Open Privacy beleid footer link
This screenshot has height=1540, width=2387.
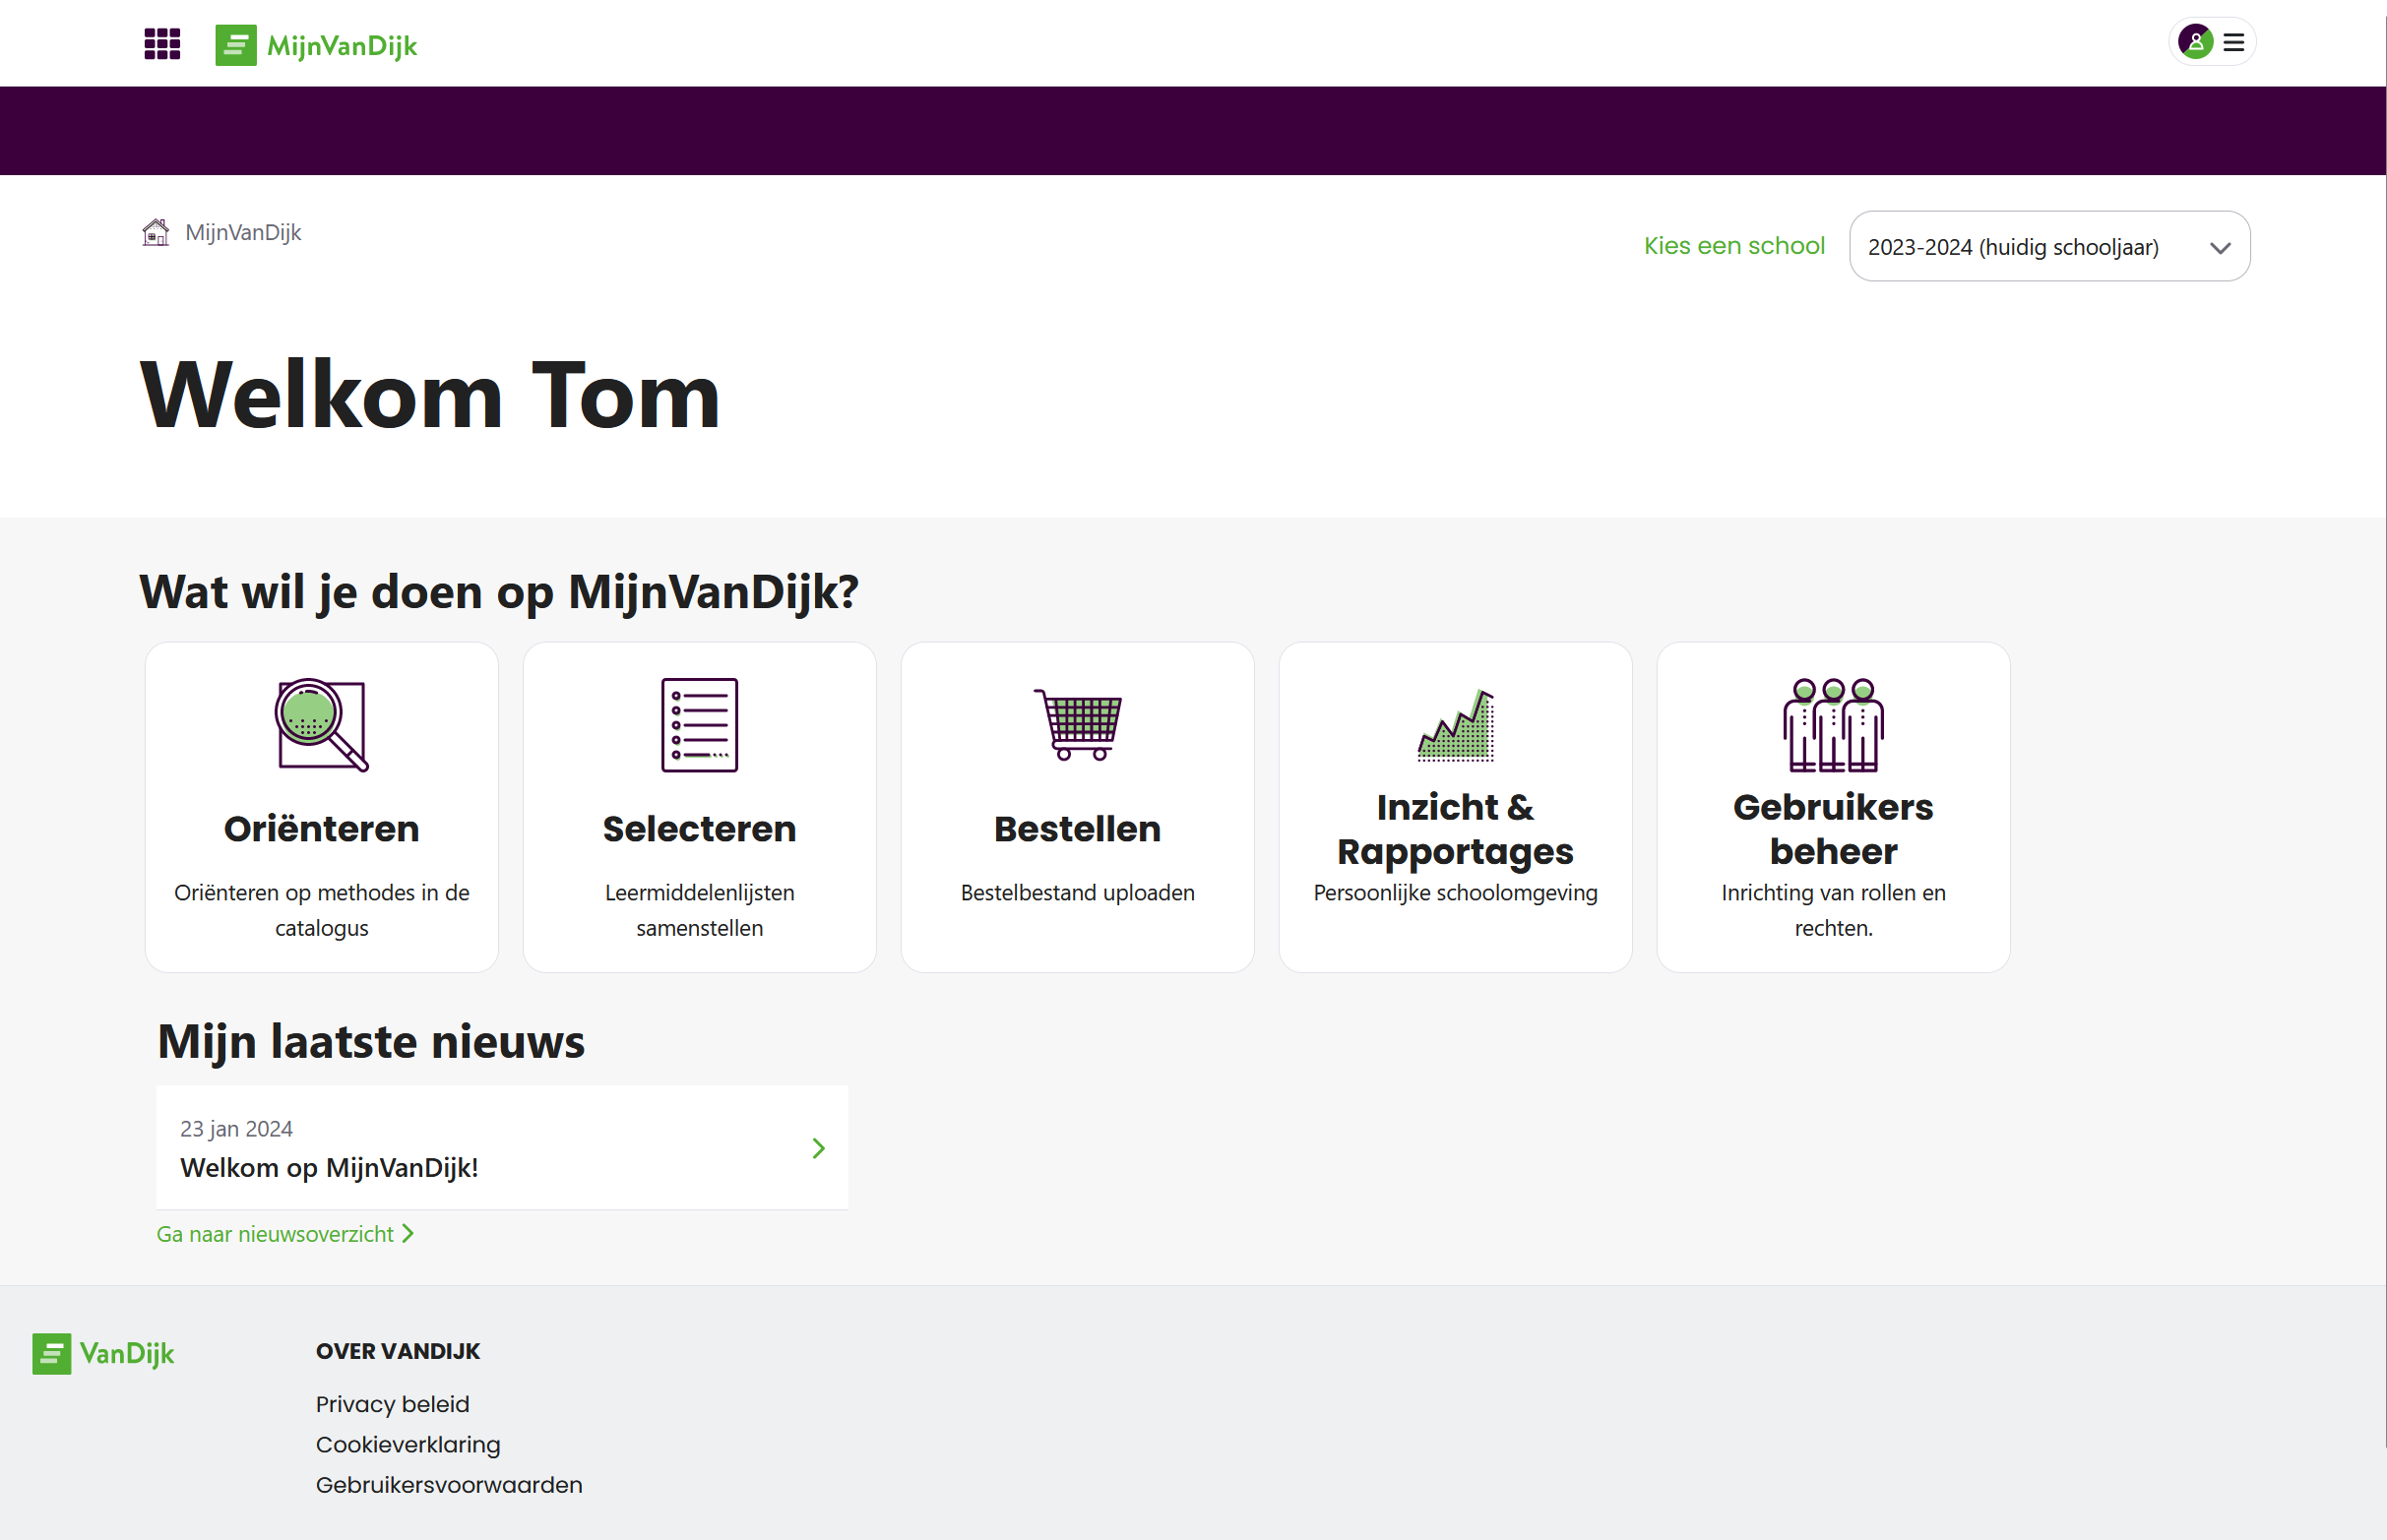392,1404
